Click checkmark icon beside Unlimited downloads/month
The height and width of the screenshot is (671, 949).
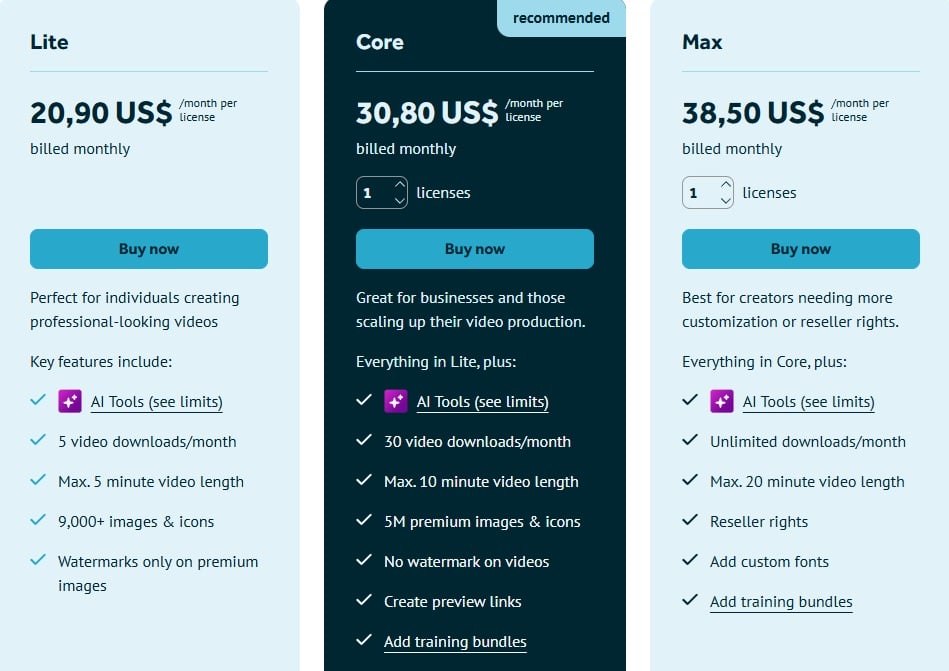pos(690,441)
